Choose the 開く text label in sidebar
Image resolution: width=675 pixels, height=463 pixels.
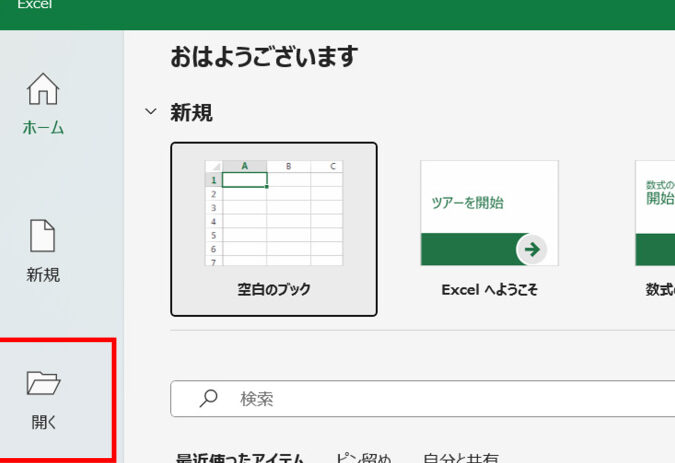[x=44, y=422]
